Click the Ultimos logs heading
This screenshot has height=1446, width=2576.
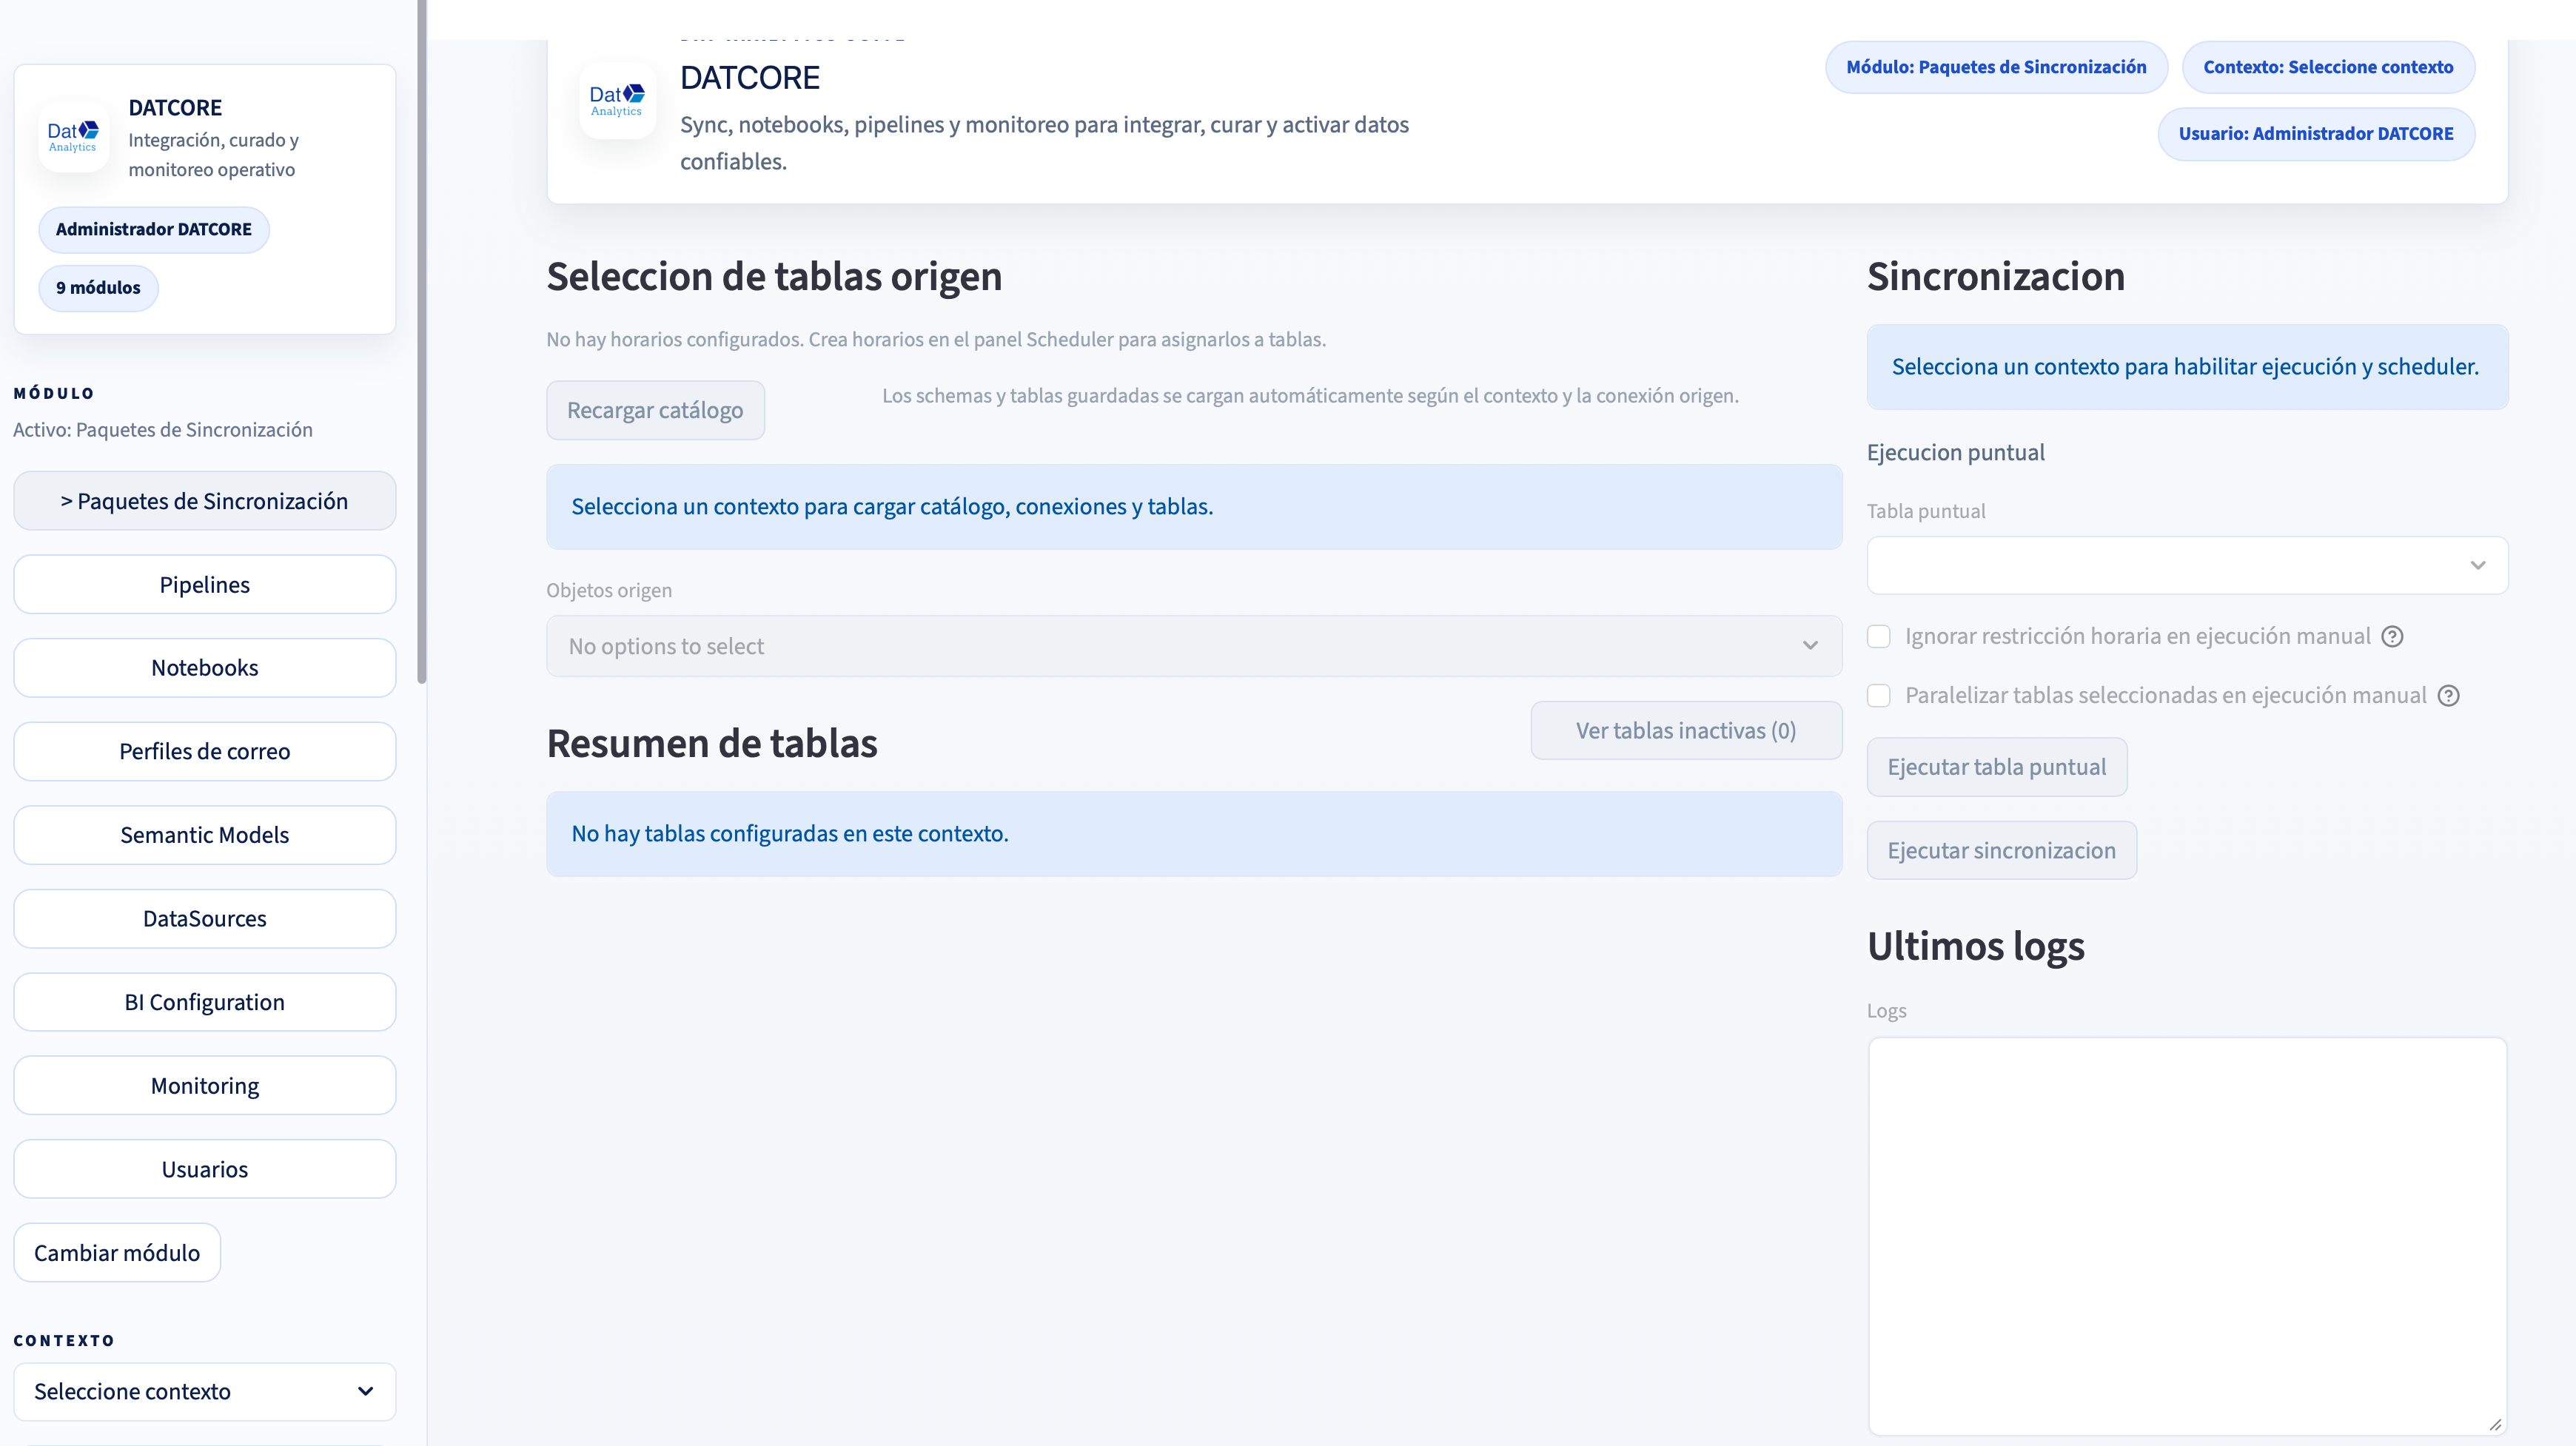pos(1976,946)
